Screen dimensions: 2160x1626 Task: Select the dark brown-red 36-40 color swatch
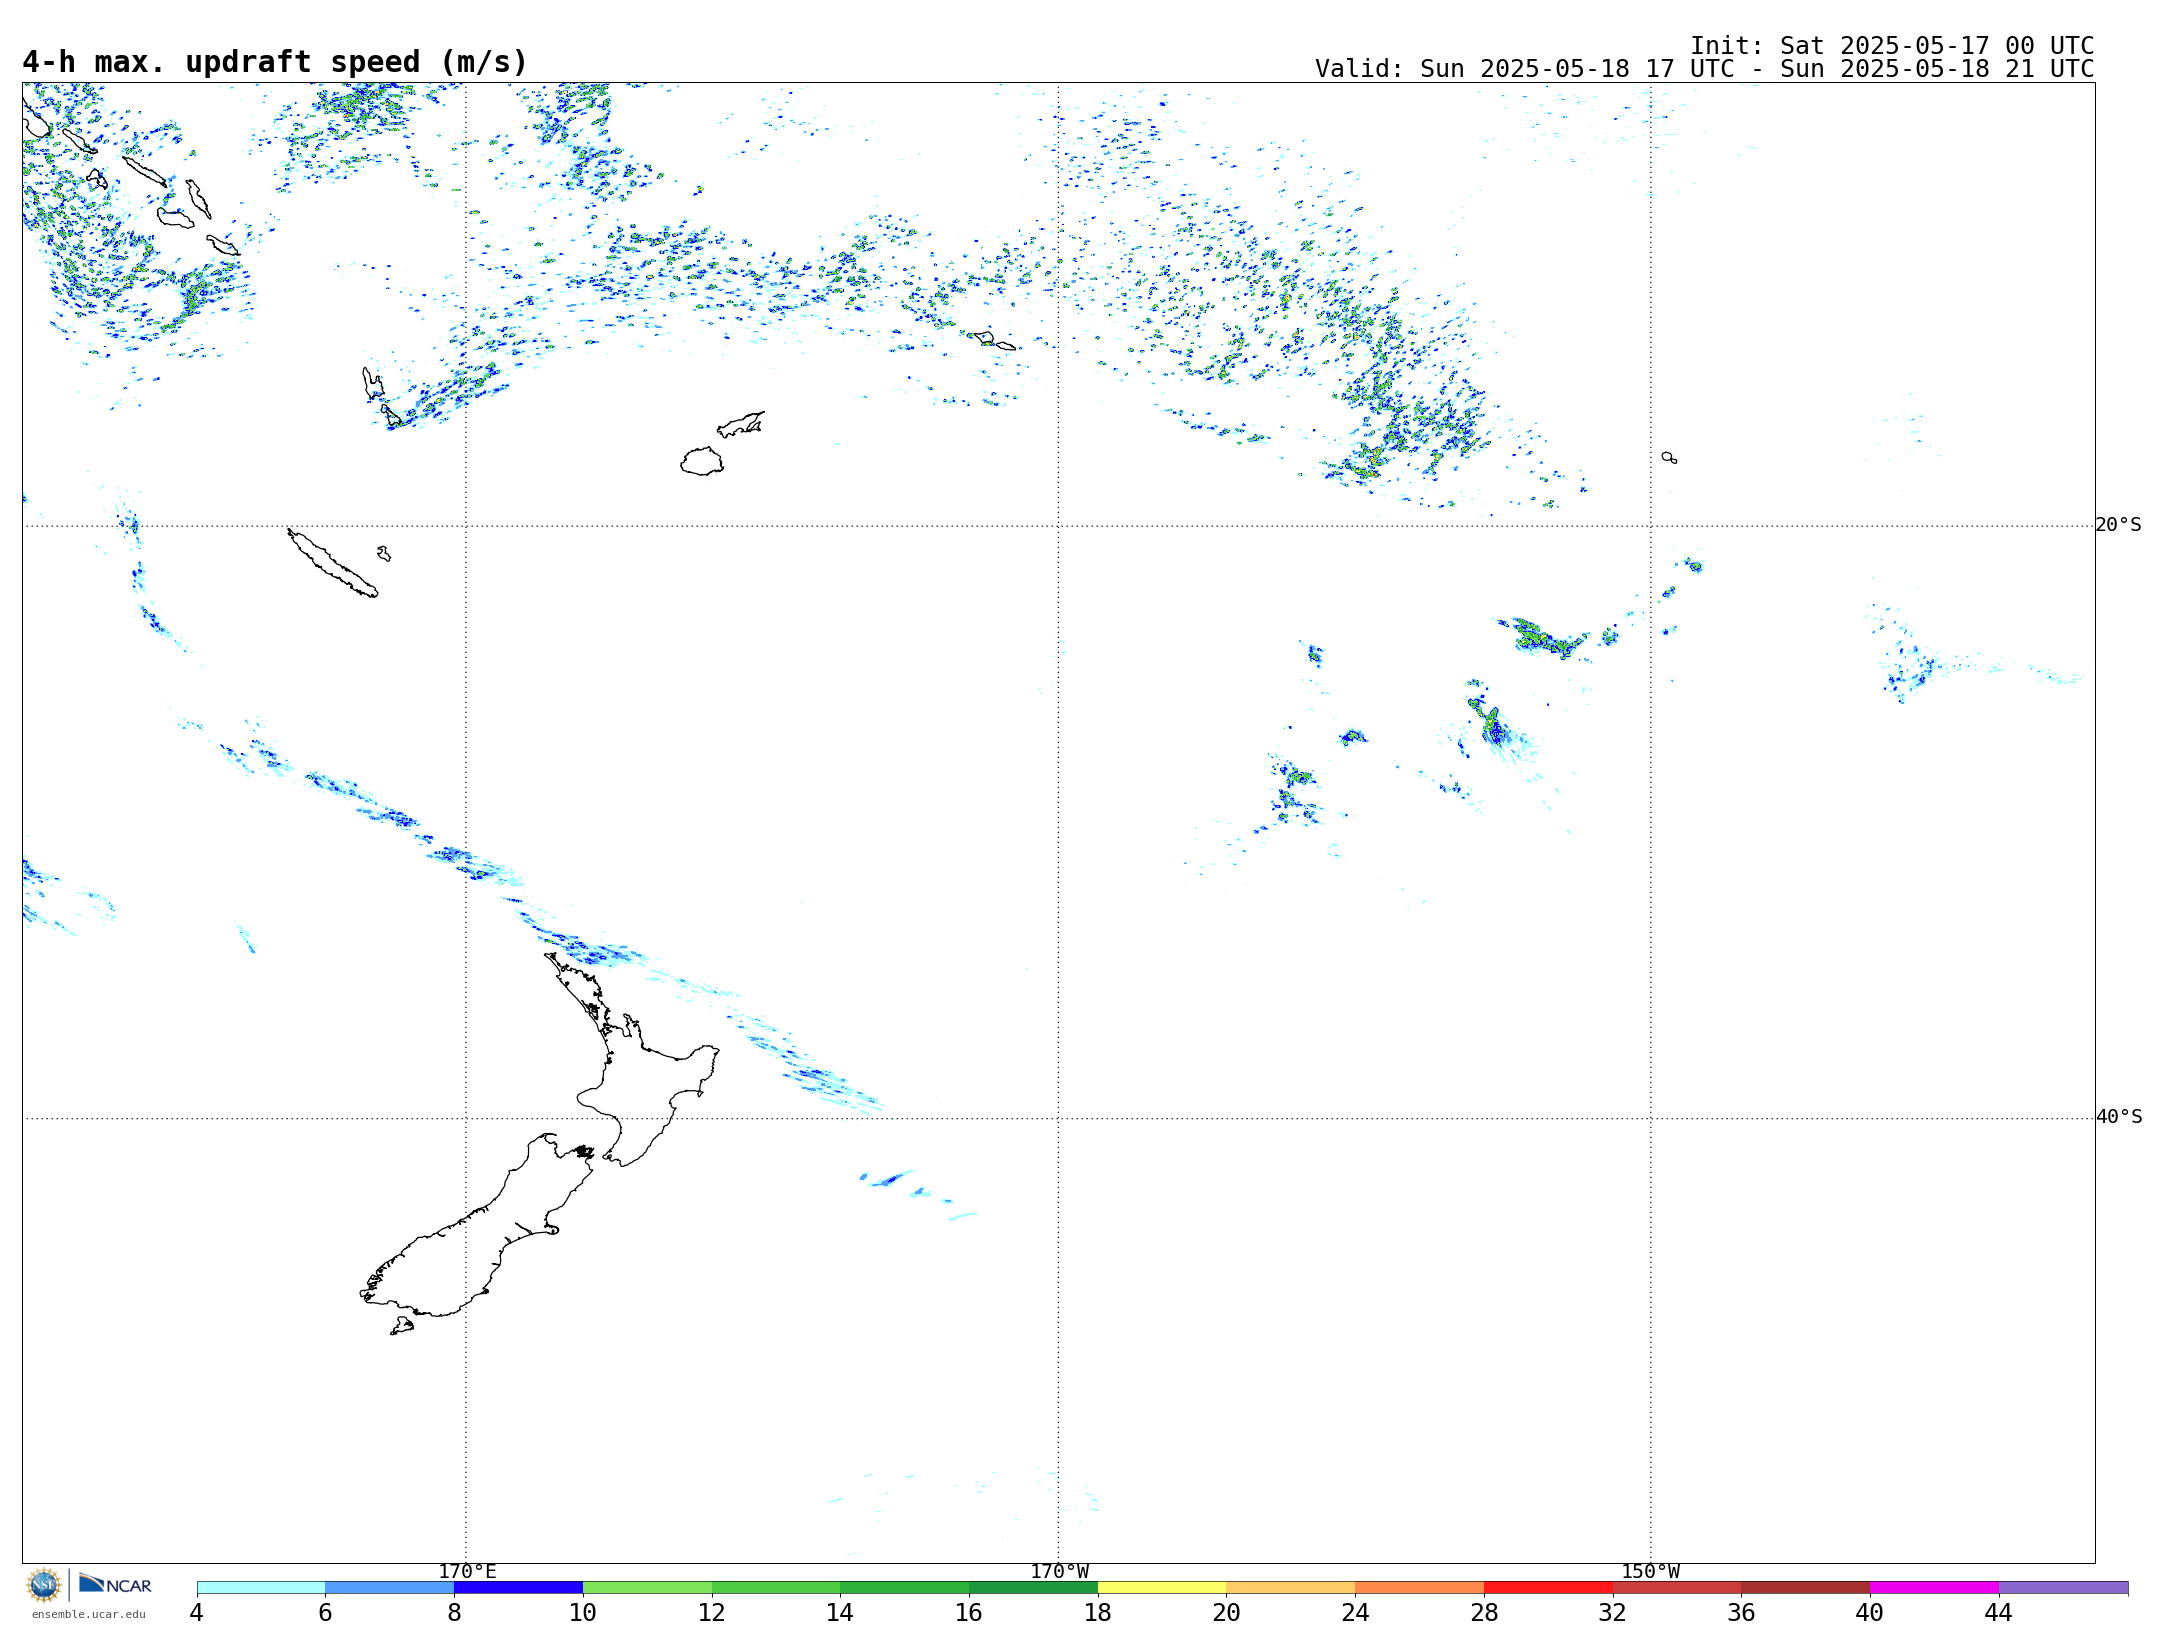[1806, 1588]
